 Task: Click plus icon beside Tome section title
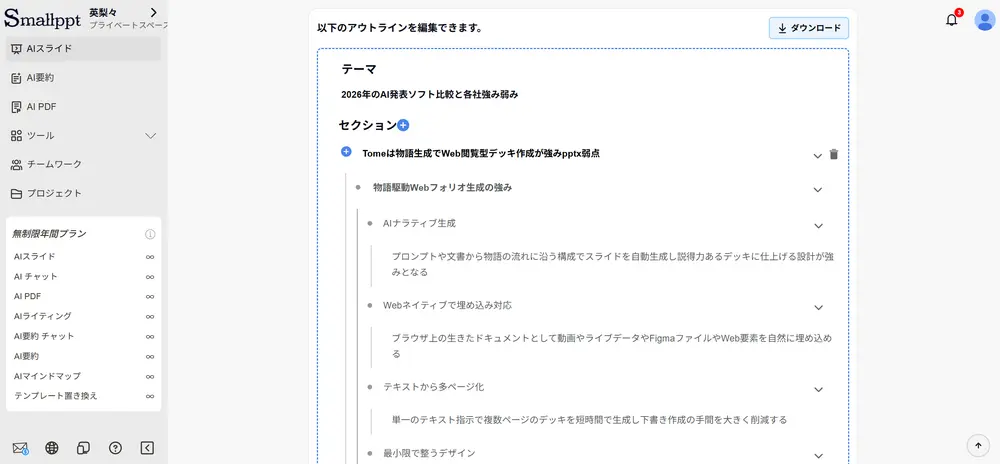click(x=346, y=152)
